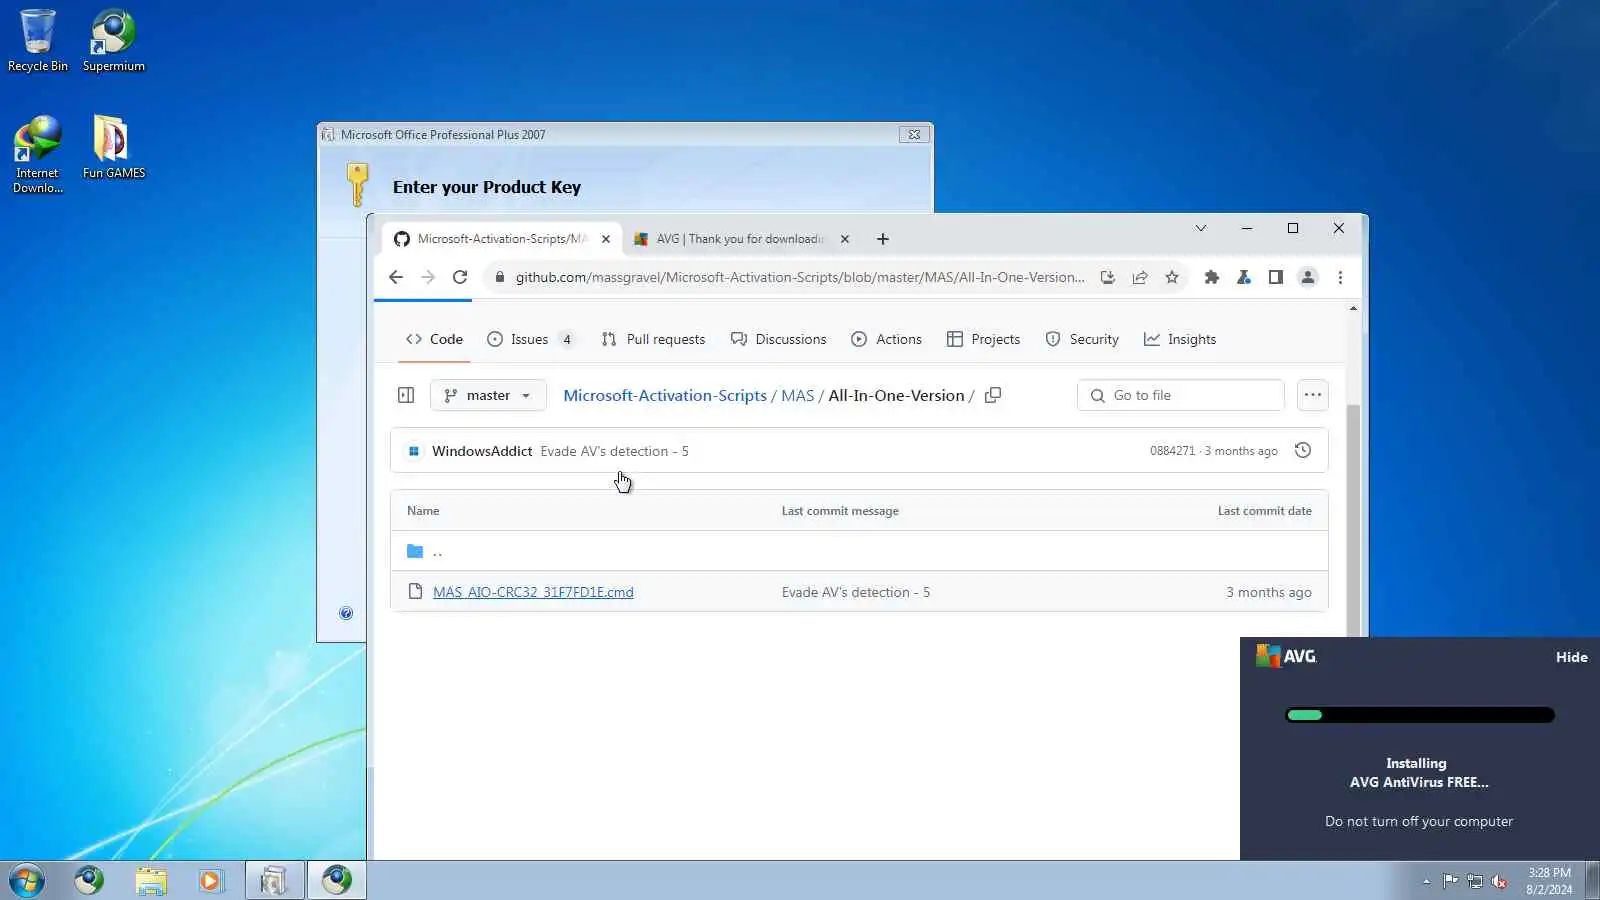Screen dimensions: 1600x900
Task: Show hidden system tray icons
Action: [1426, 881]
